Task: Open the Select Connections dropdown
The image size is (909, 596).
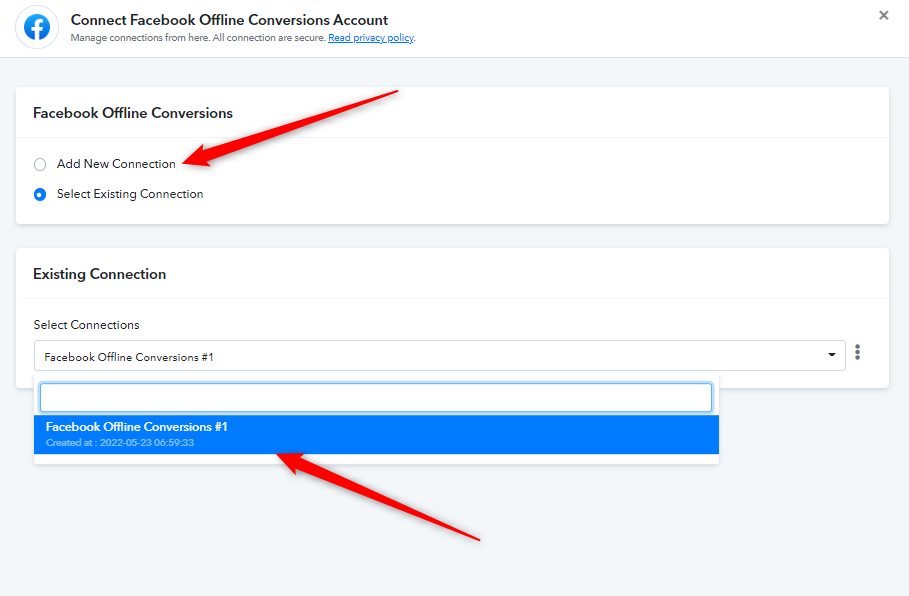Action: (439, 356)
